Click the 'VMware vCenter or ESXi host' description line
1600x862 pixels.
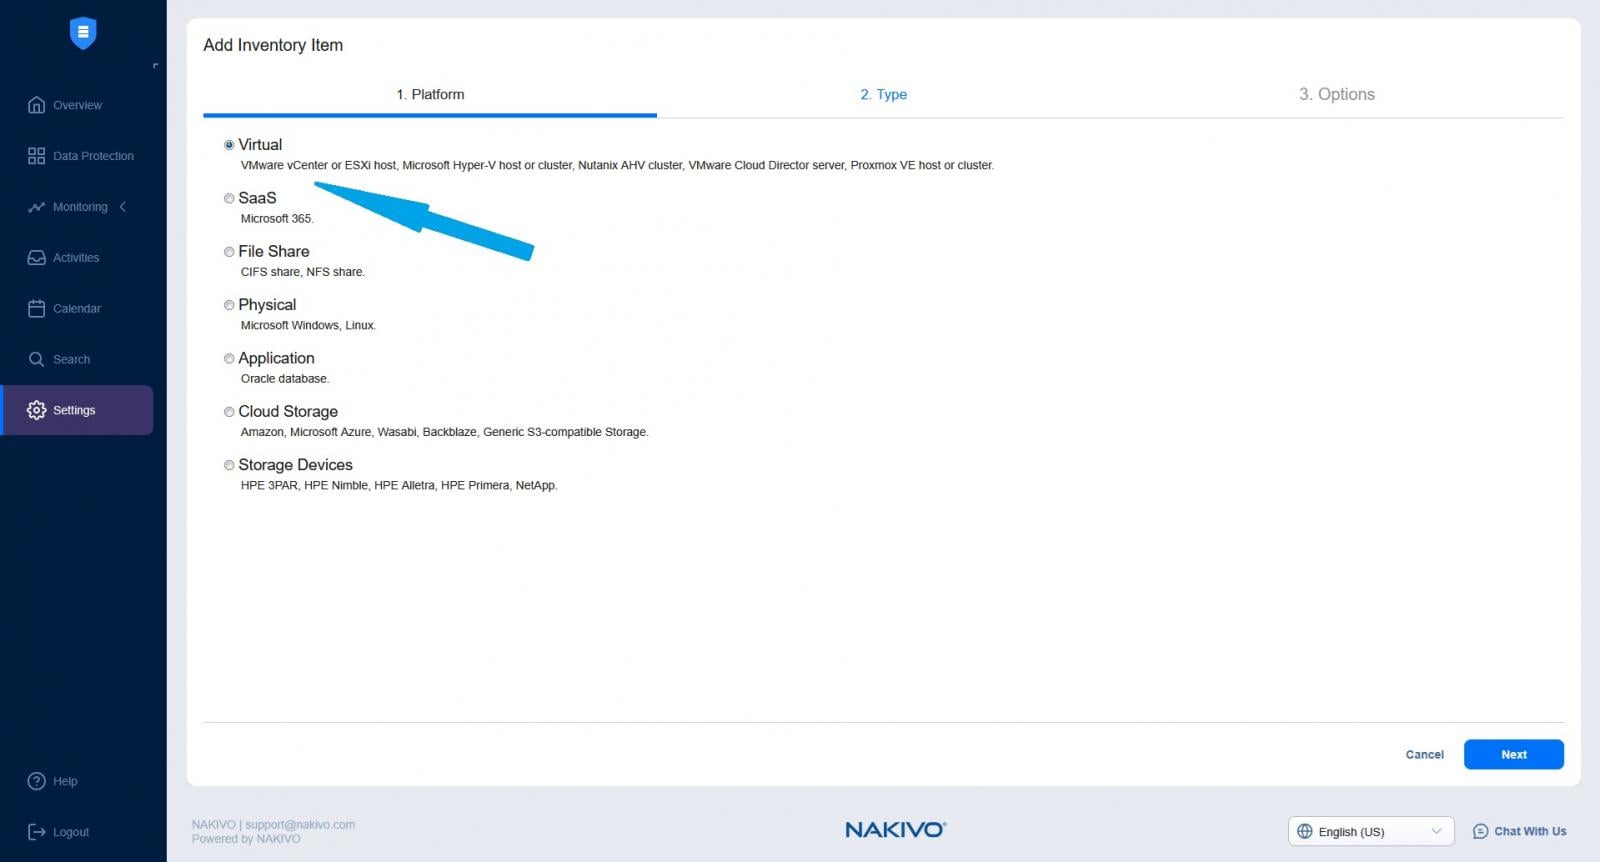coord(617,166)
